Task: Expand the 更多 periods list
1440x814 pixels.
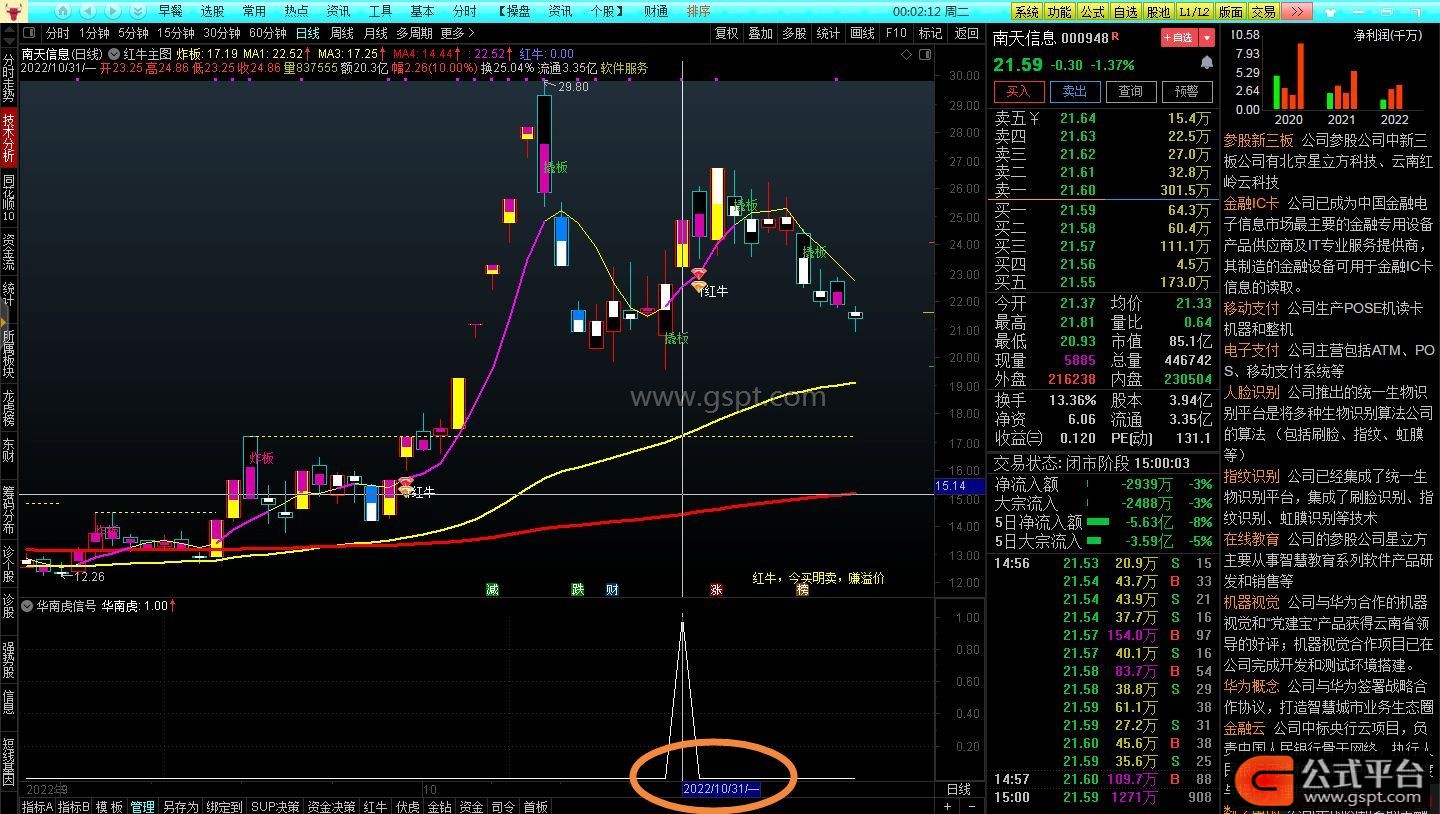Action: click(458, 33)
